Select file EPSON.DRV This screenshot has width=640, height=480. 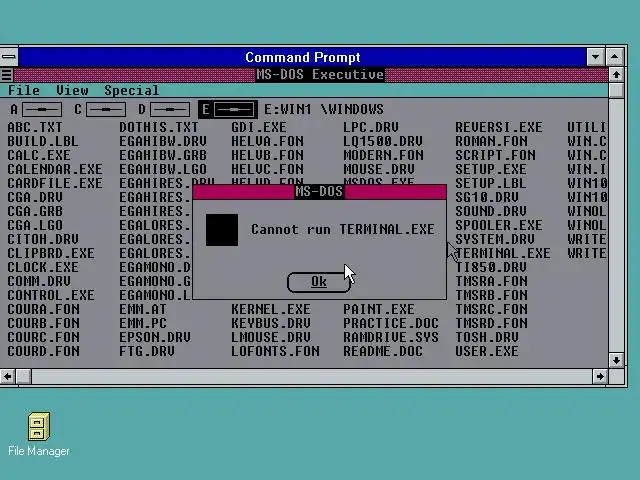coord(155,337)
